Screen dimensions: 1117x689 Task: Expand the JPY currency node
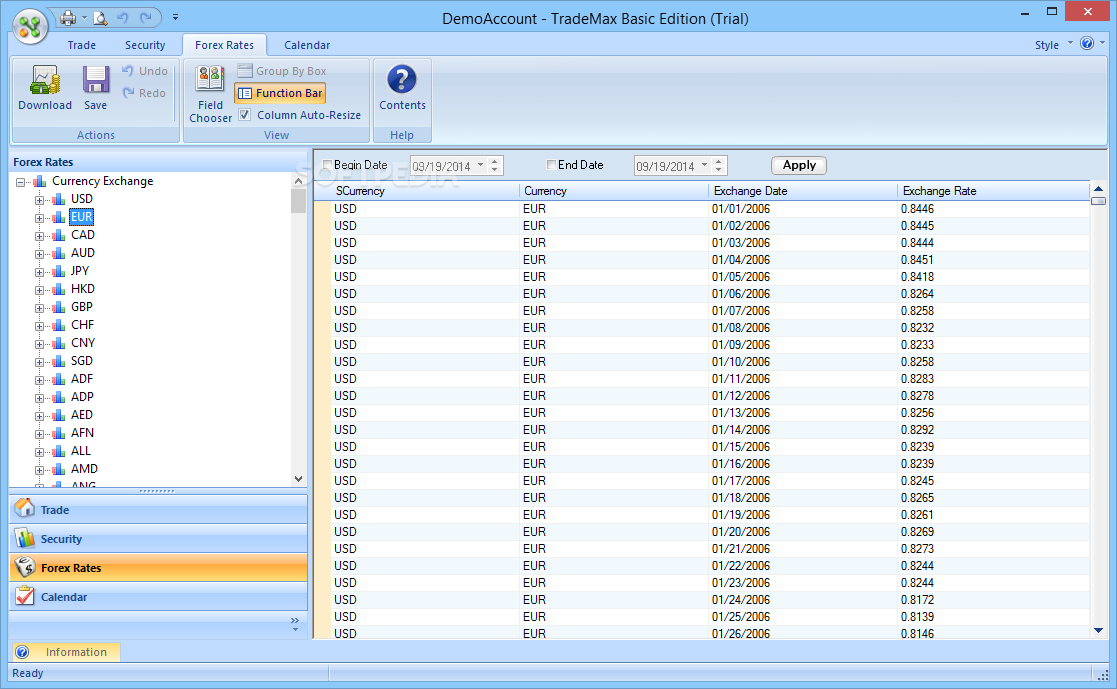coord(39,271)
